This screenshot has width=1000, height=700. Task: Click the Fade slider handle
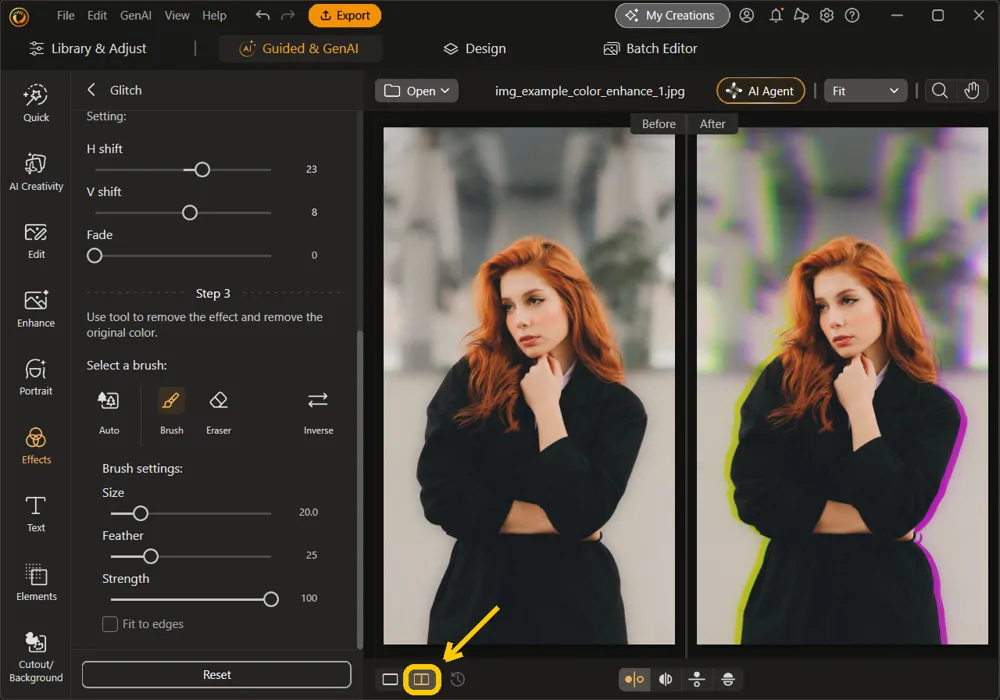[94, 256]
